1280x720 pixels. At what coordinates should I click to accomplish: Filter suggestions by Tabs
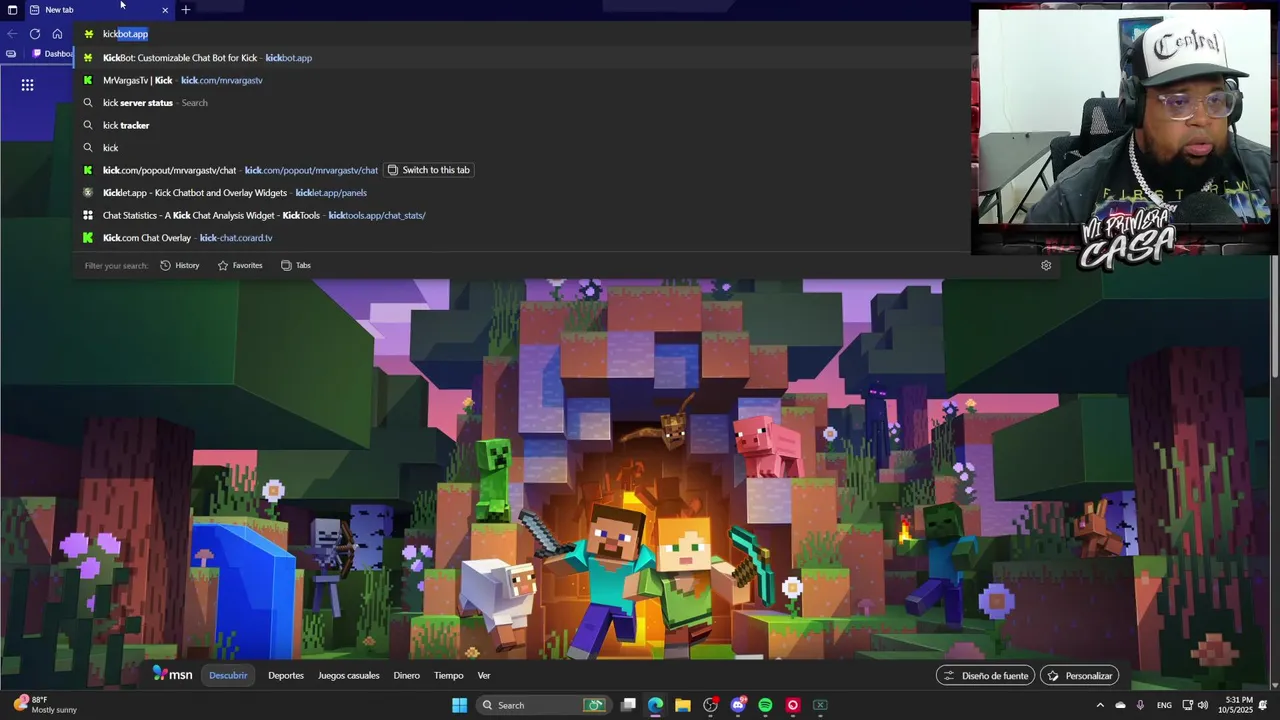tap(296, 266)
